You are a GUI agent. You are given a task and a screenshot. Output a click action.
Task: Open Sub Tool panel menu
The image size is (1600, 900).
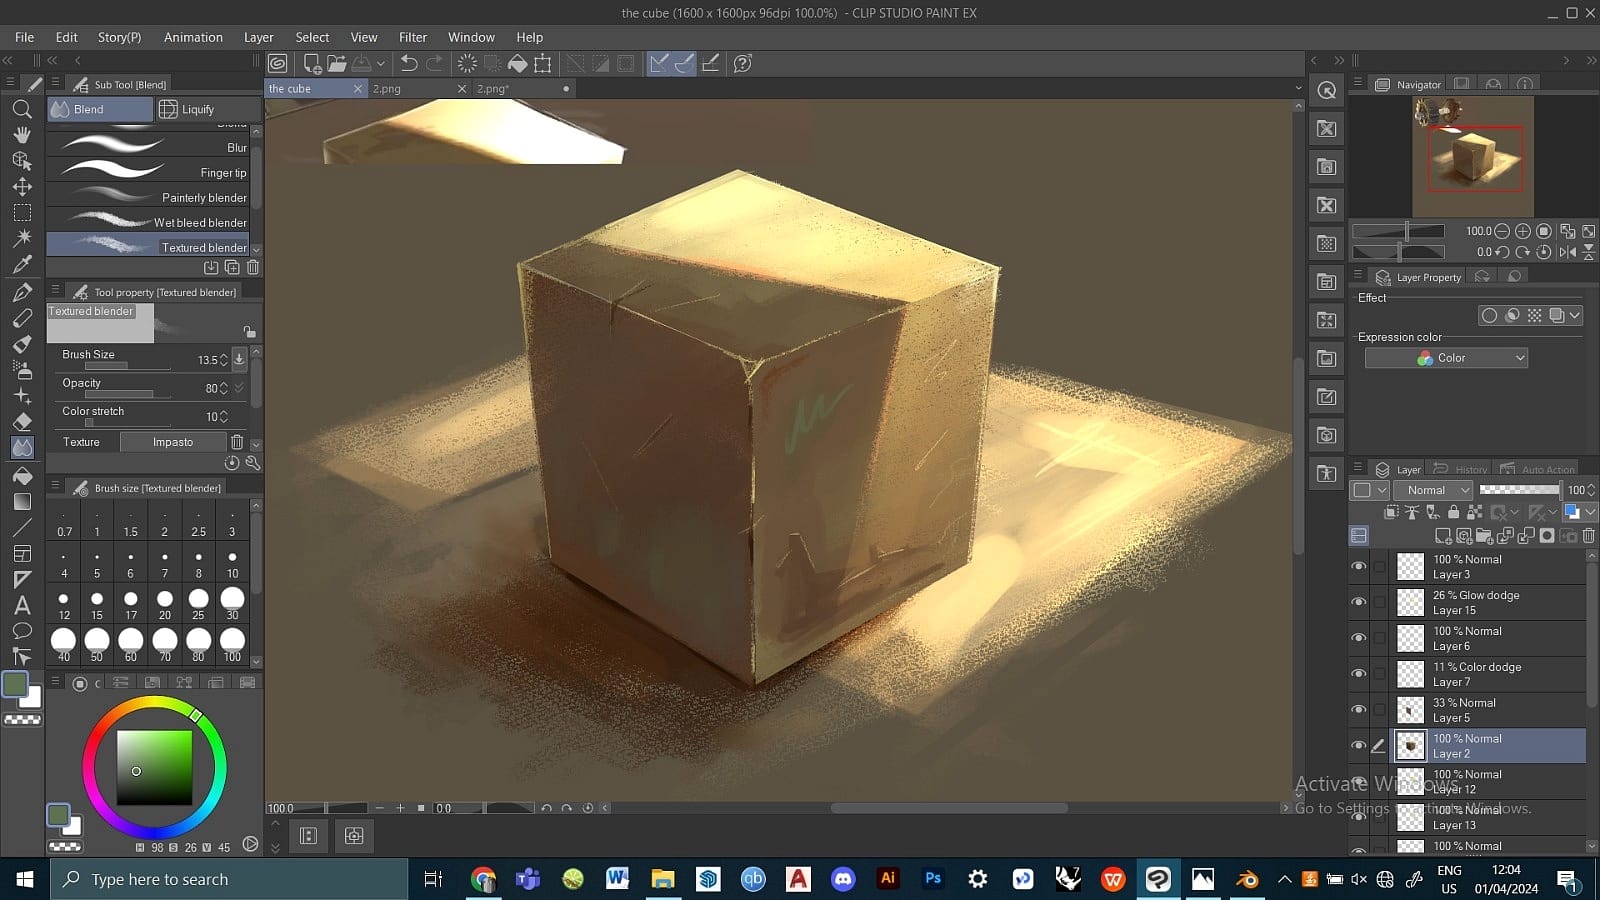click(x=55, y=84)
